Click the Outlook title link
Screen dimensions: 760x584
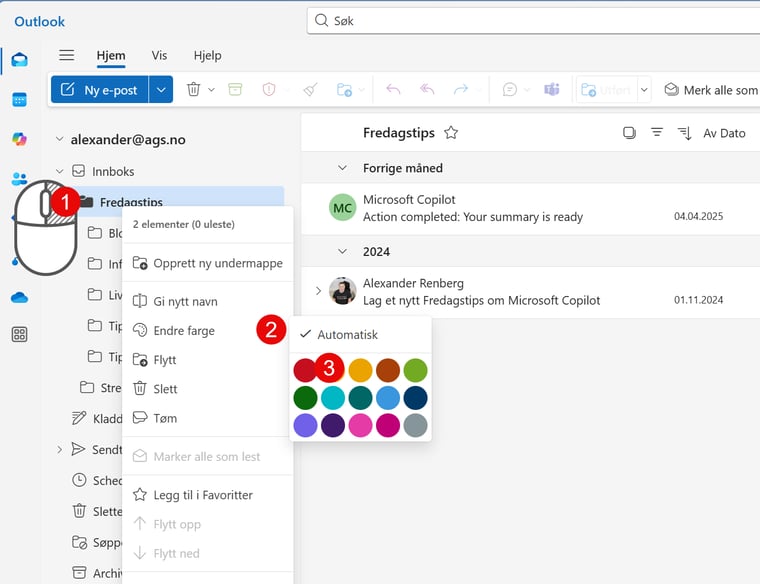click(x=39, y=21)
